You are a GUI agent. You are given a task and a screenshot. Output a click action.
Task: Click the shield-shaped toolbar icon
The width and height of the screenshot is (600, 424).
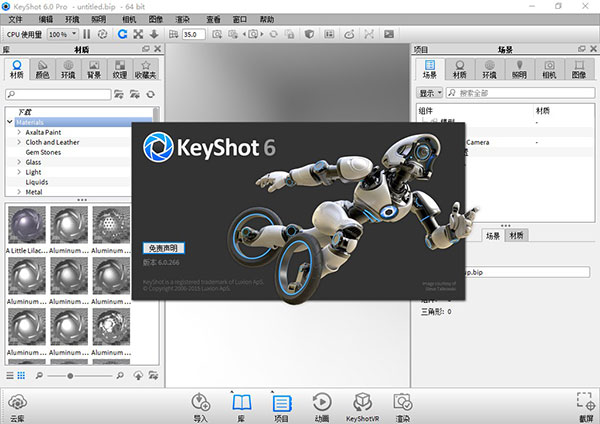click(x=309, y=34)
